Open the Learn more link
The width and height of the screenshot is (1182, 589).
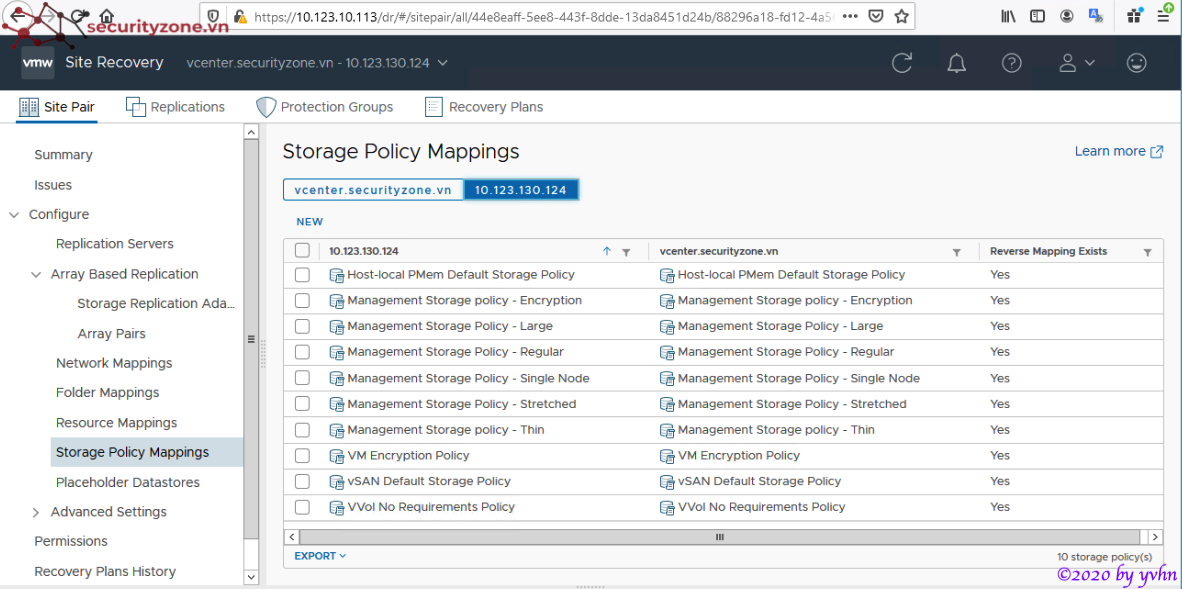(x=1119, y=151)
